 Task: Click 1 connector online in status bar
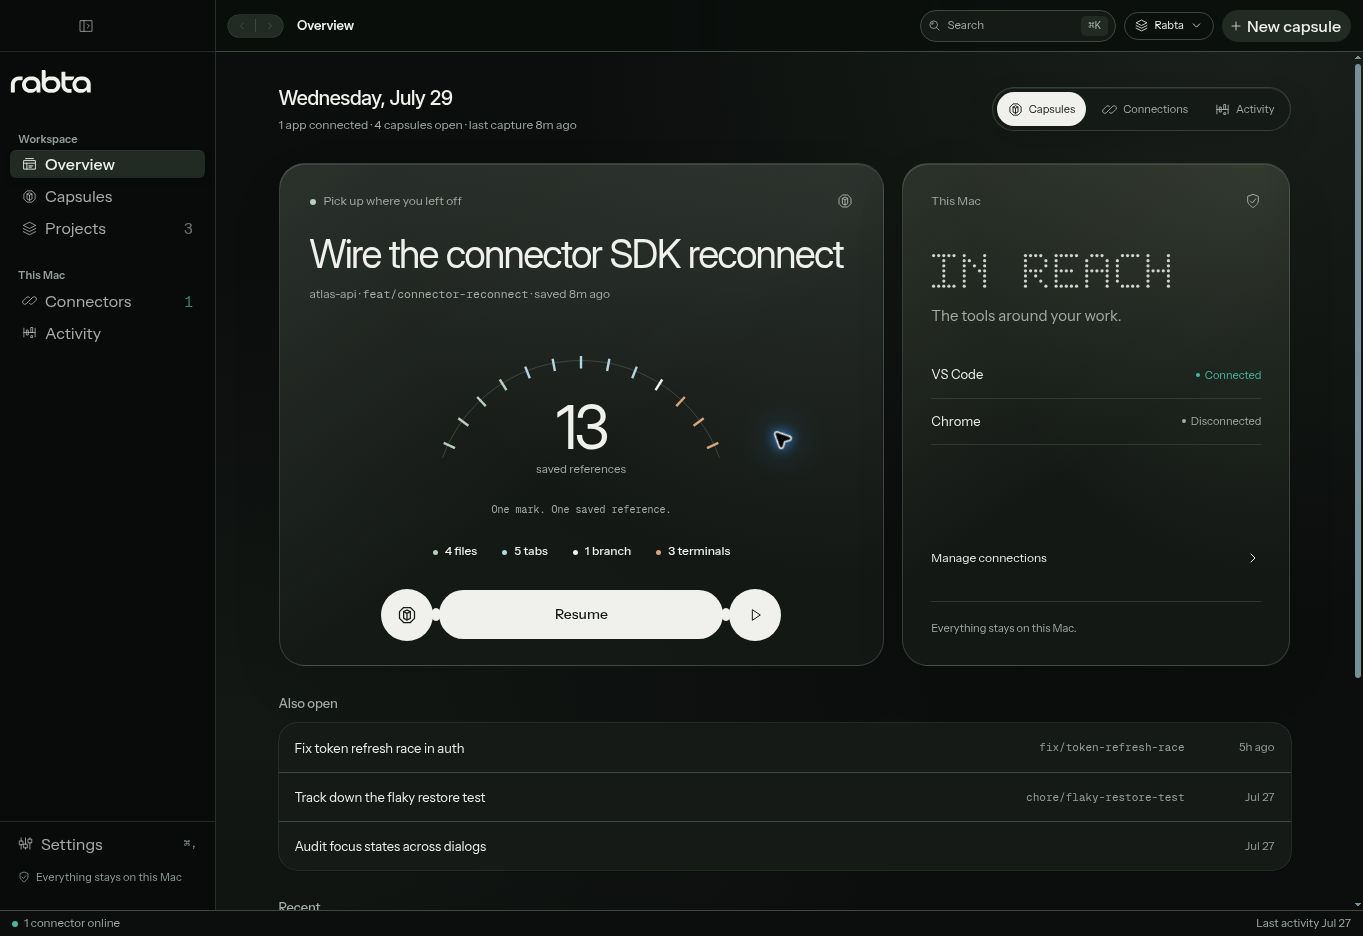click(66, 923)
